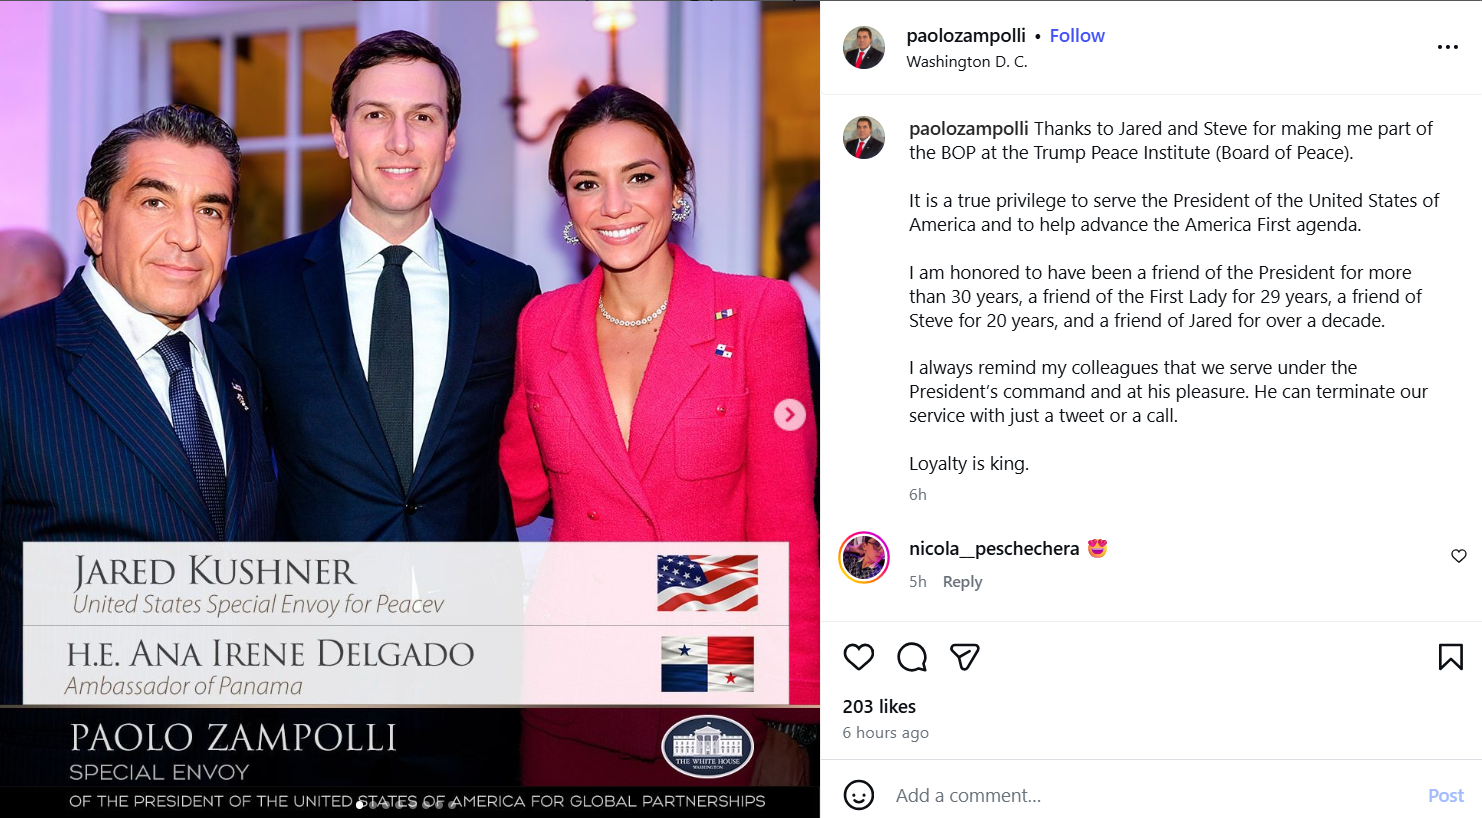
Task: Reply to nicola__peschechera's comment
Action: pos(962,582)
